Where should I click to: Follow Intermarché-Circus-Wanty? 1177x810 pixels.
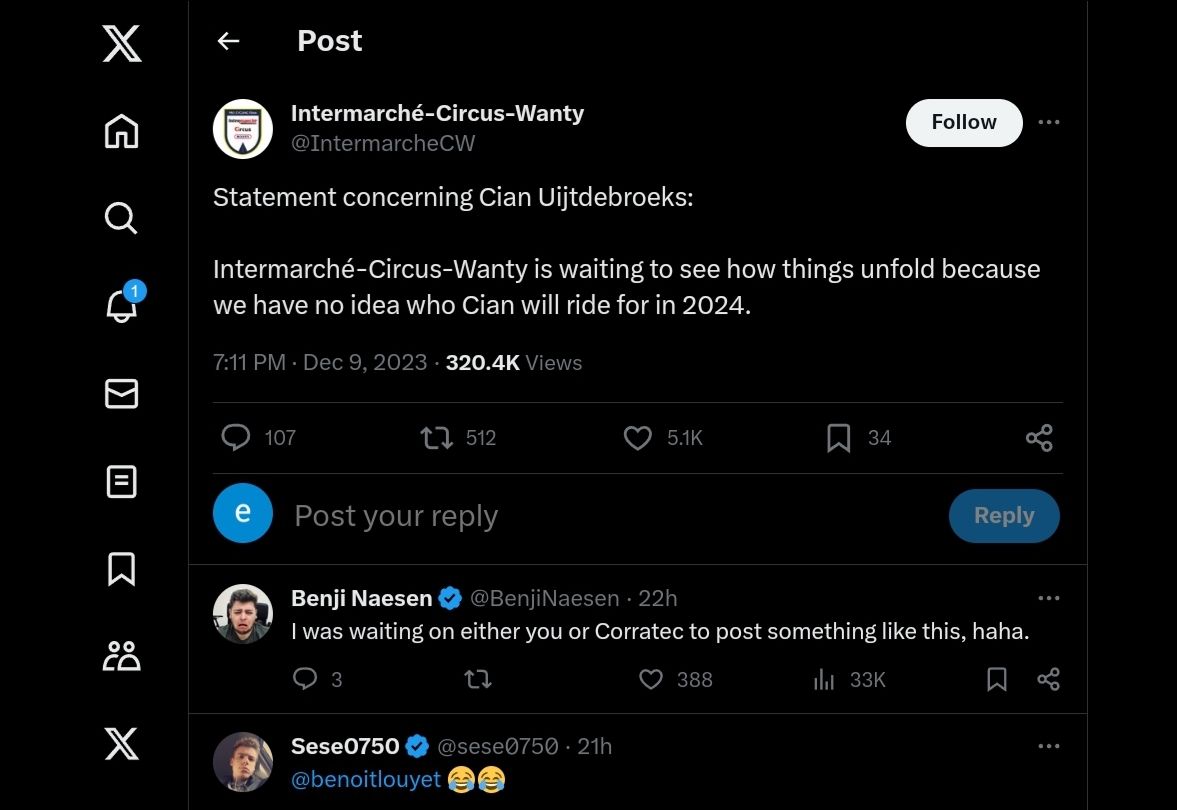click(x=963, y=123)
